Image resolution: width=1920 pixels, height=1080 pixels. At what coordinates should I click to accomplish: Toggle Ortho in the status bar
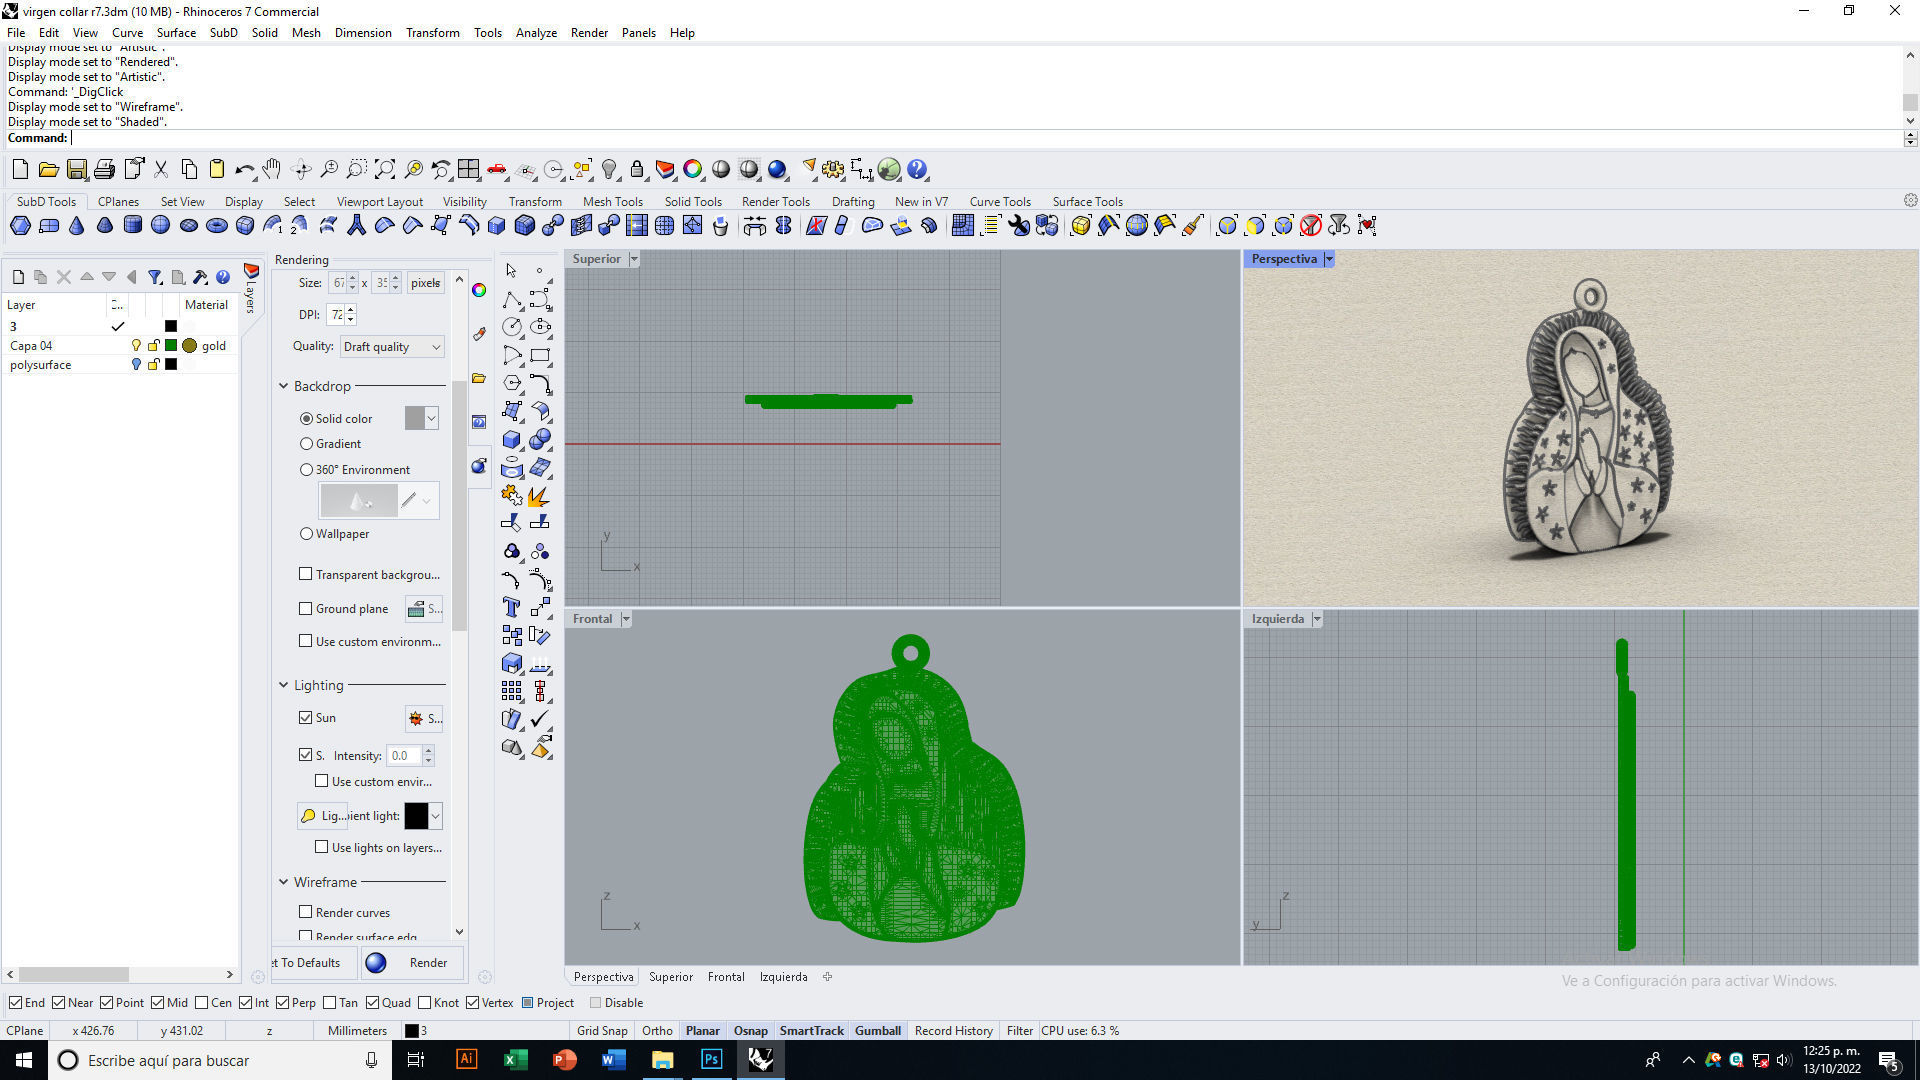click(x=657, y=1030)
